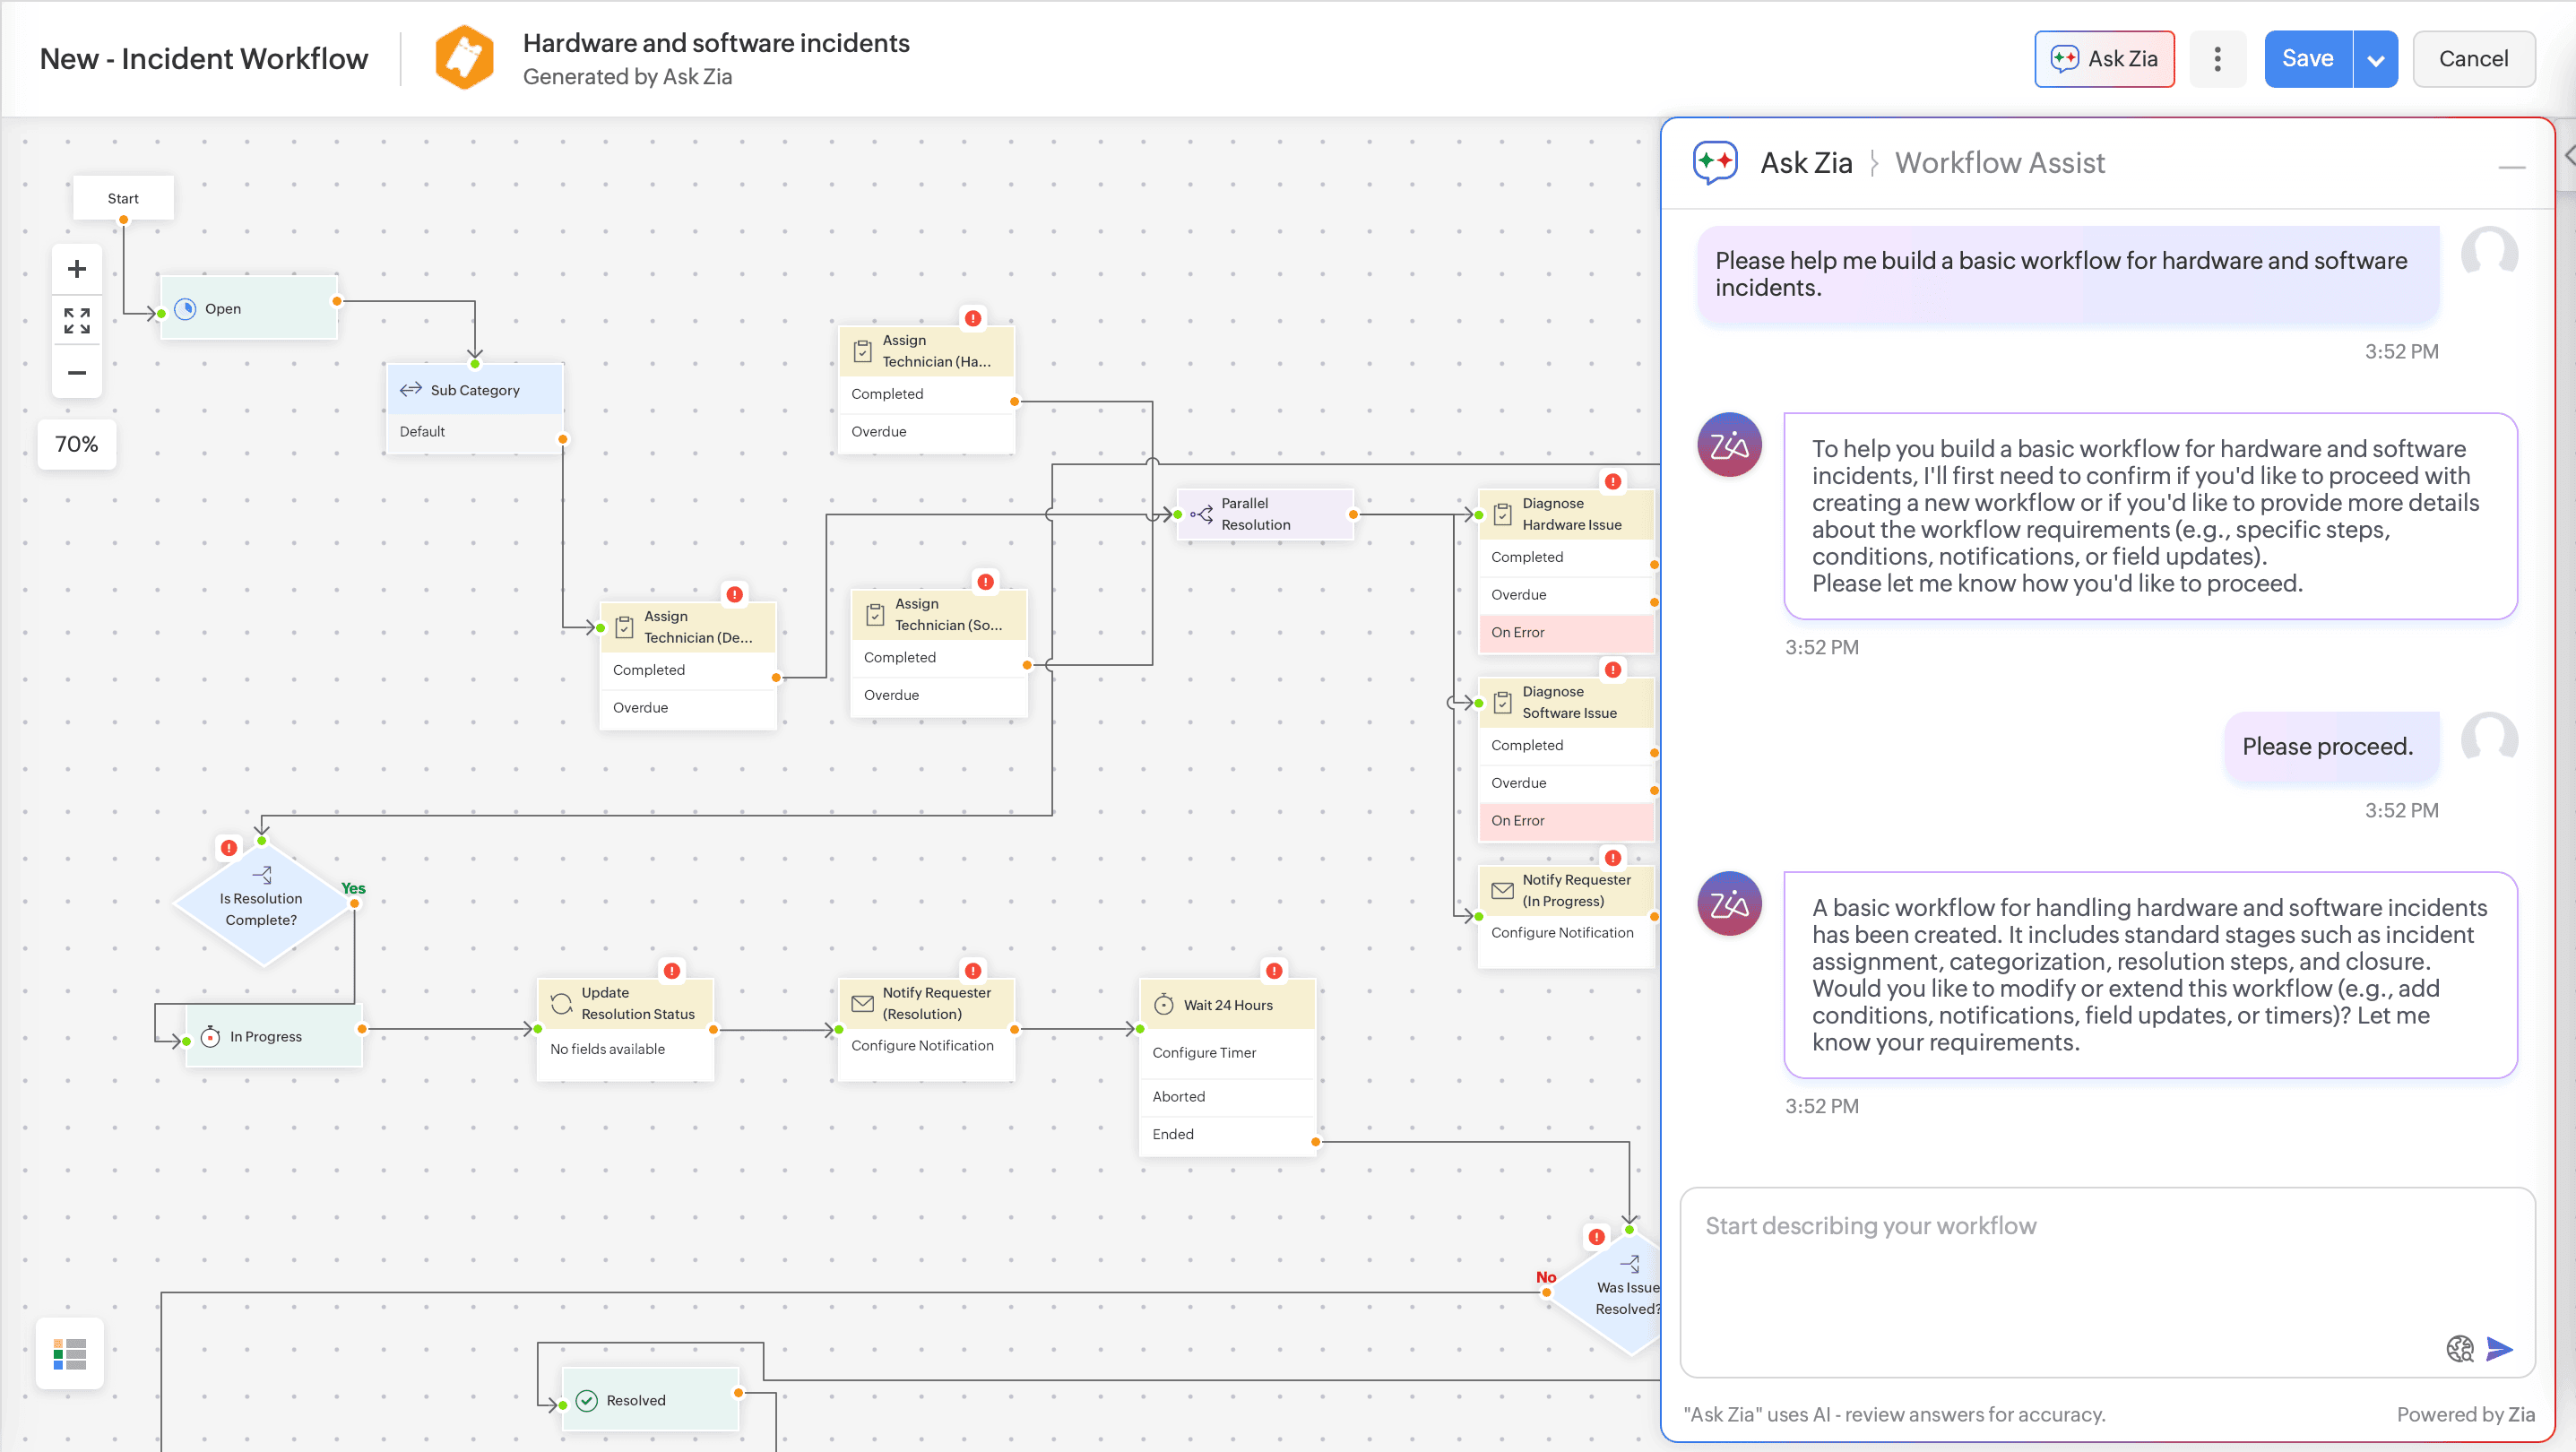The height and width of the screenshot is (1452, 2576).
Task: Zoom in with the plus icon
Action: pyautogui.click(x=77, y=269)
